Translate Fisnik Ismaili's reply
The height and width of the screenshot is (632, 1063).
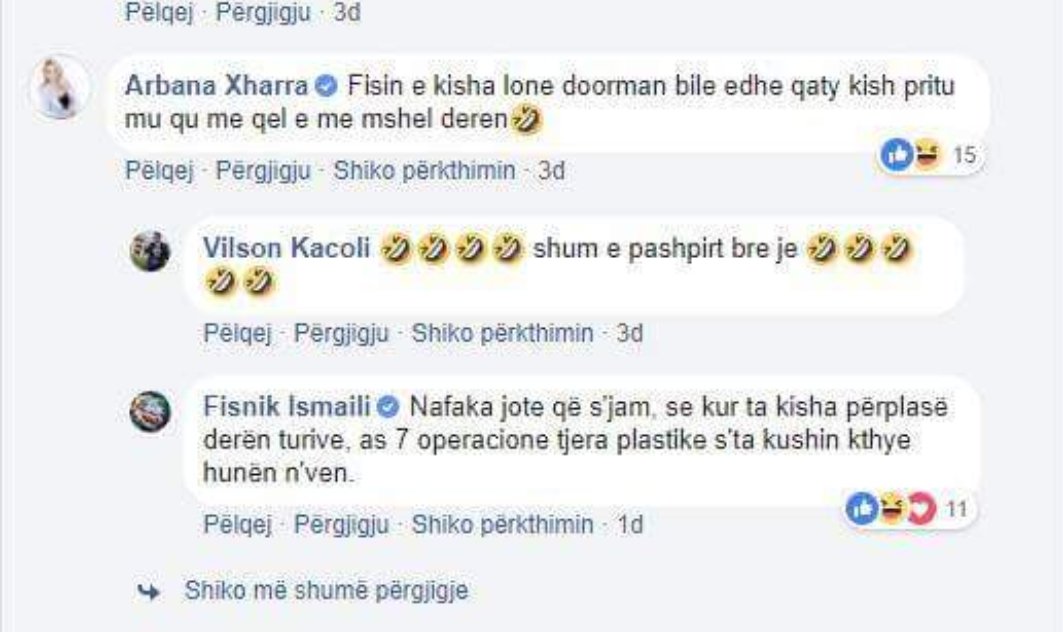503,523
